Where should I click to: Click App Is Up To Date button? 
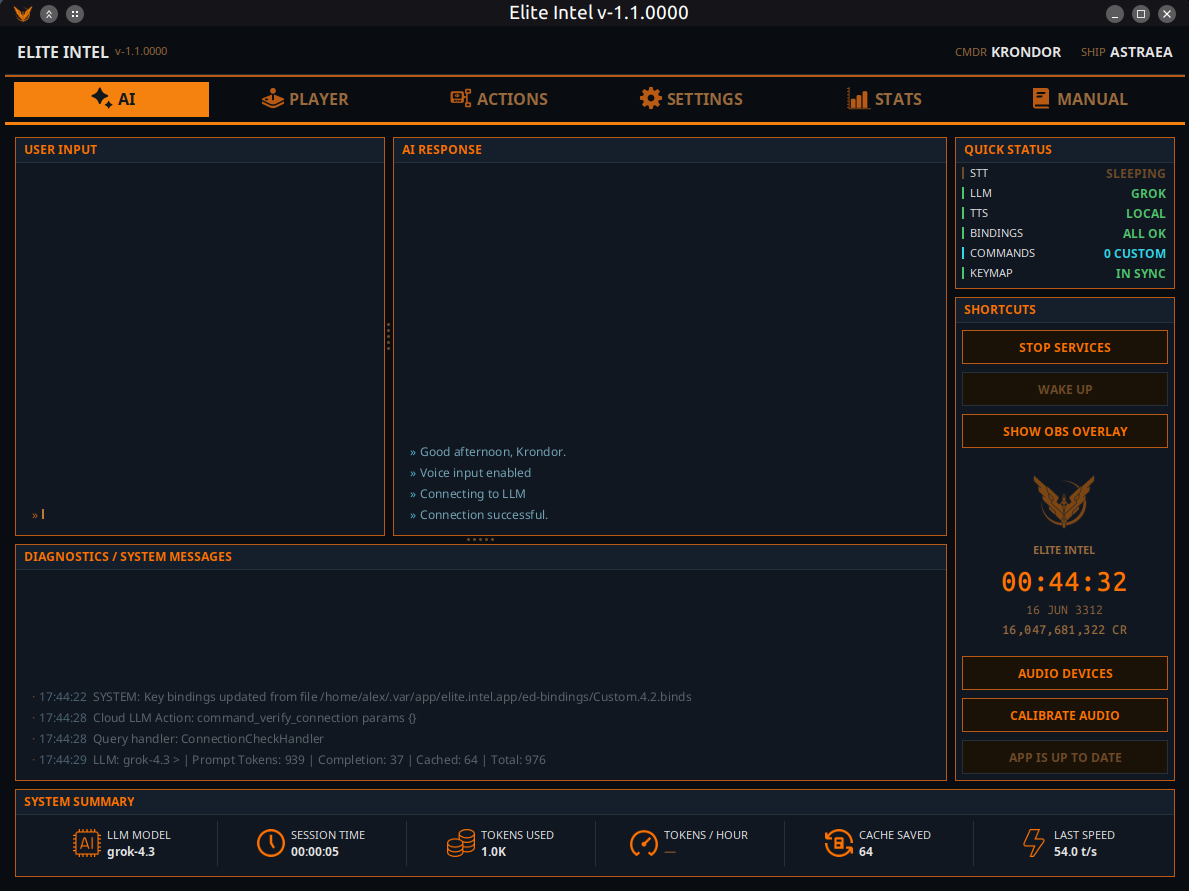coord(1065,758)
